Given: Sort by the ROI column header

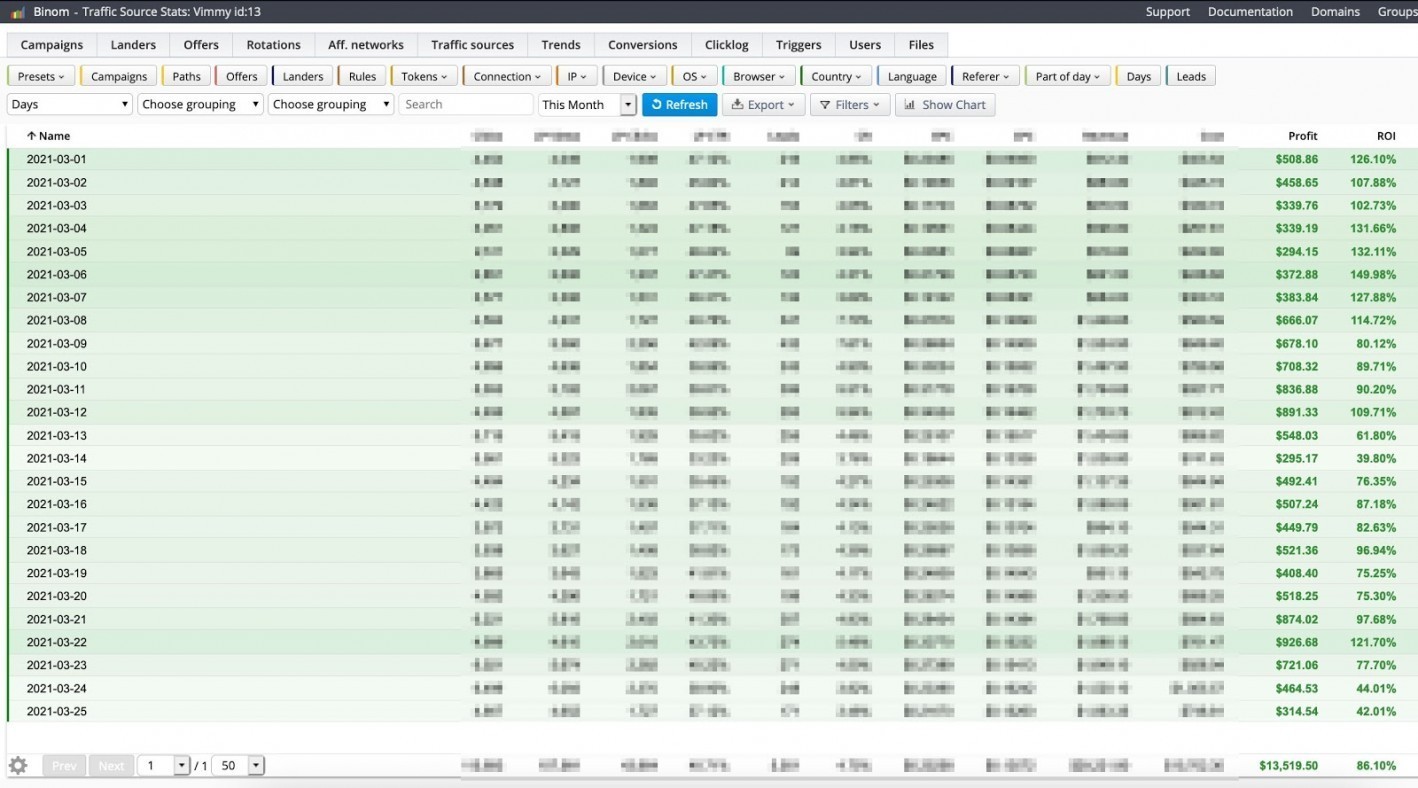Looking at the screenshot, I should point(1386,136).
